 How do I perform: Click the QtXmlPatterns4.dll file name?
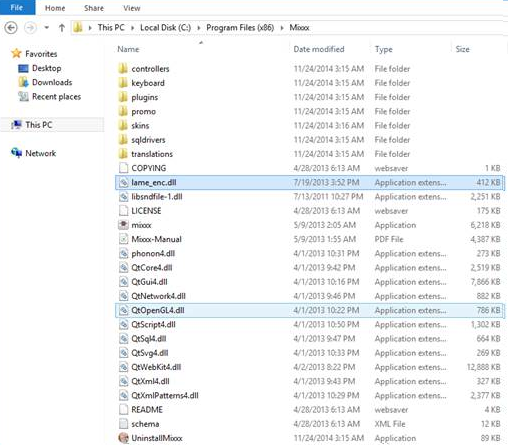pyautogui.click(x=165, y=395)
